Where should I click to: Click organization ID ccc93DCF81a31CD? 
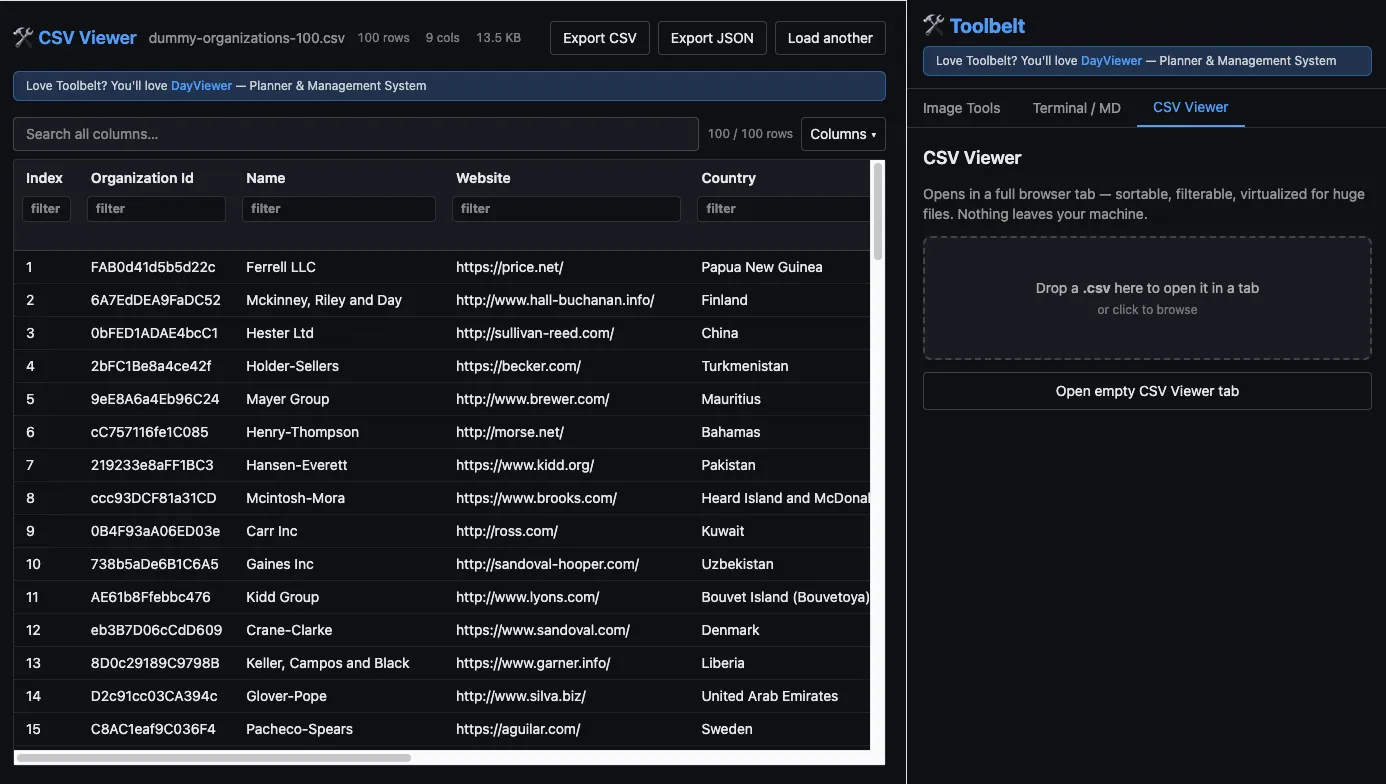(x=154, y=498)
